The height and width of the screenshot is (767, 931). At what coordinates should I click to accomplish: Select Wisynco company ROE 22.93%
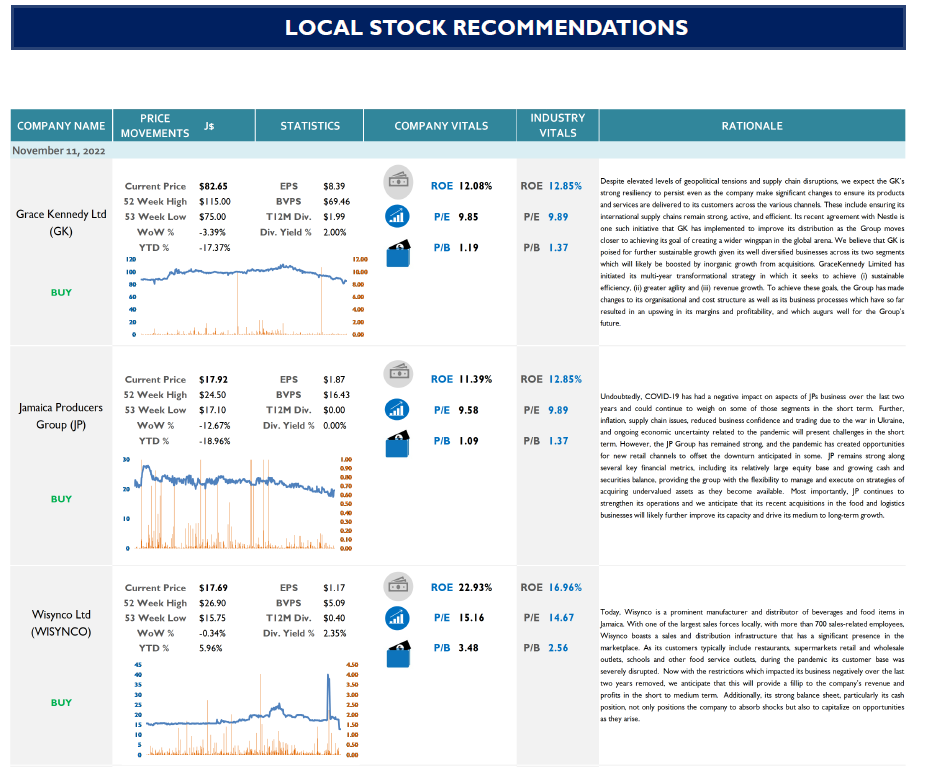point(476,588)
